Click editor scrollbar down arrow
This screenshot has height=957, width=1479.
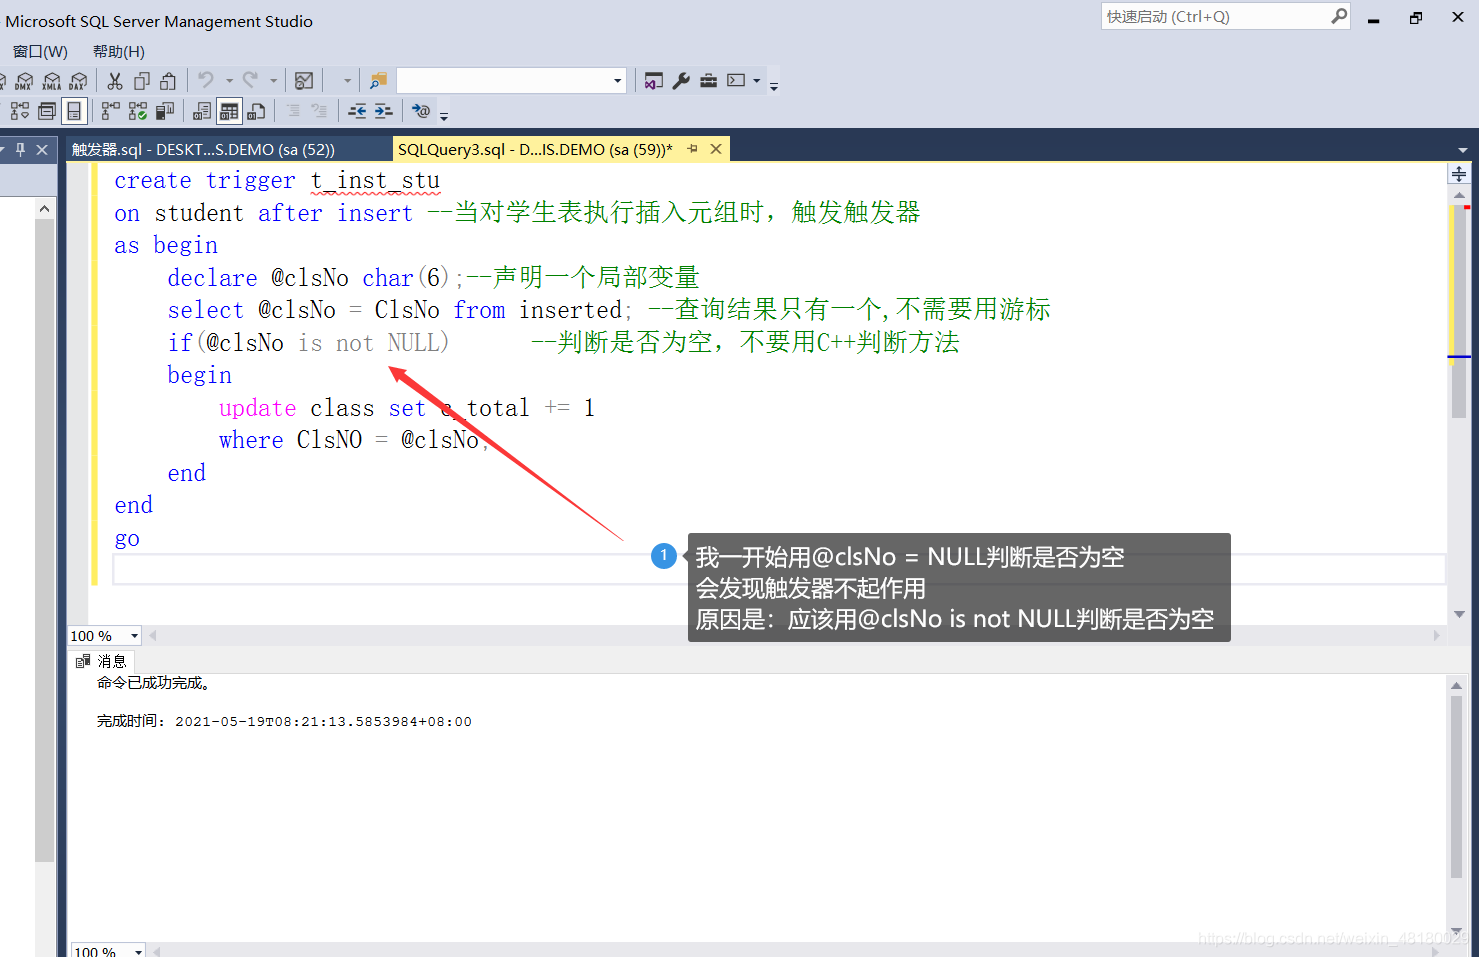coord(1459,615)
